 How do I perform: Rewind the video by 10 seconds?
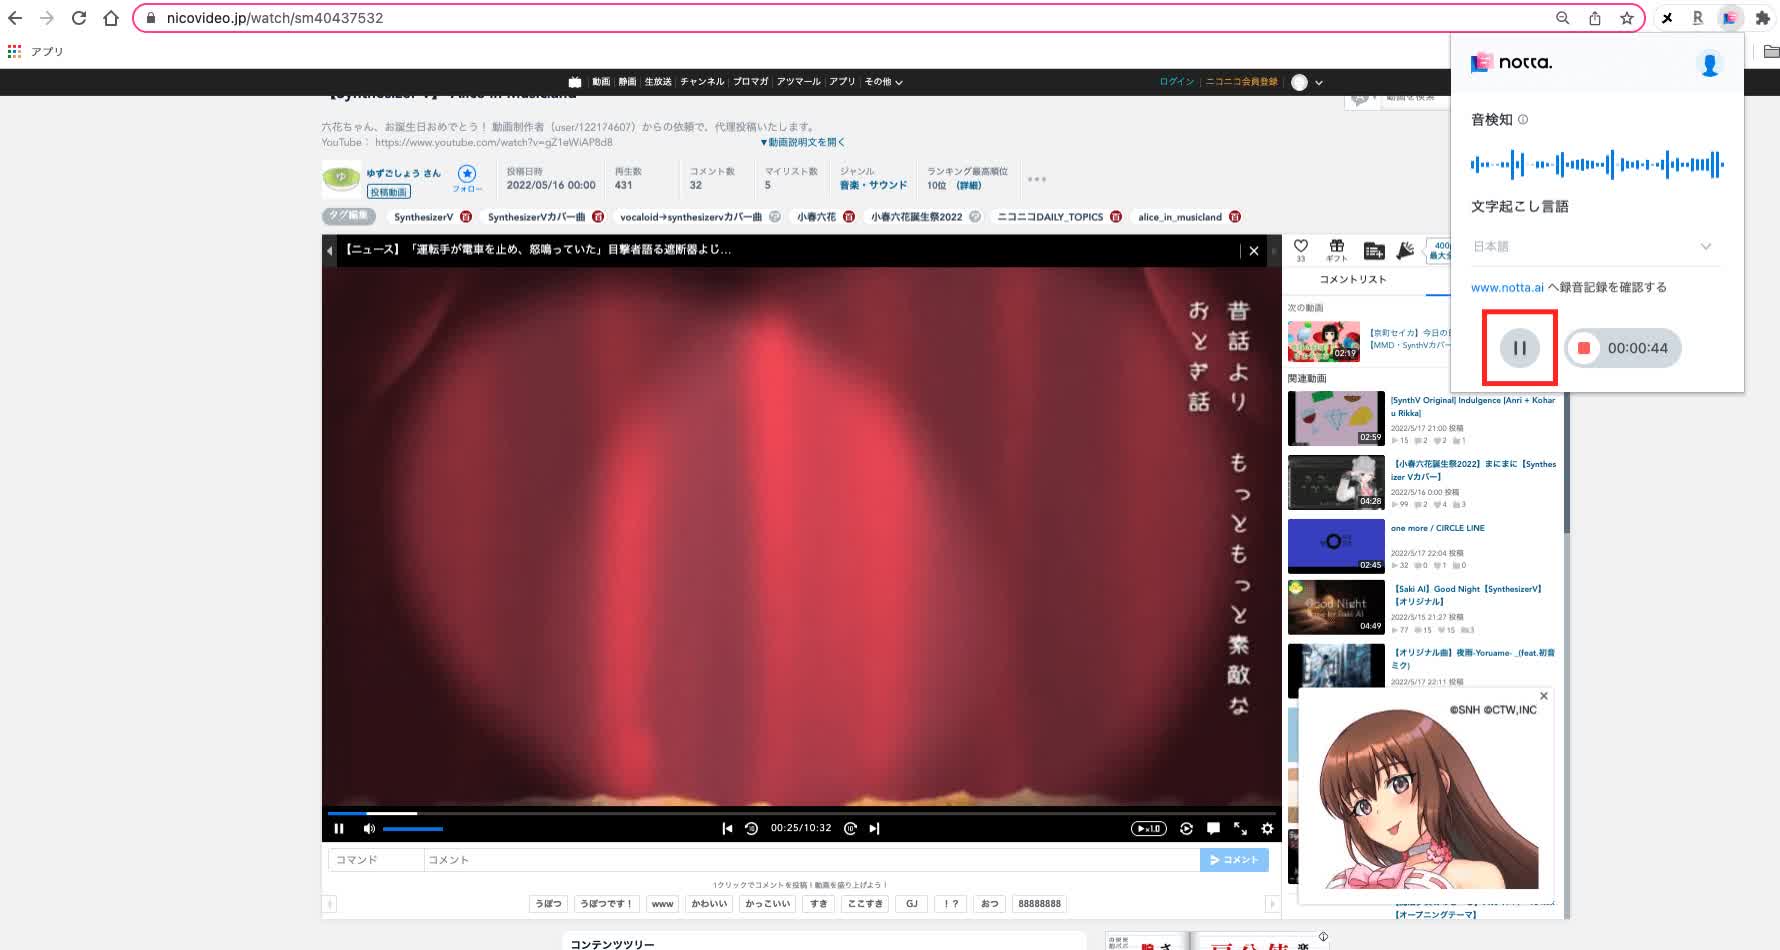click(751, 828)
